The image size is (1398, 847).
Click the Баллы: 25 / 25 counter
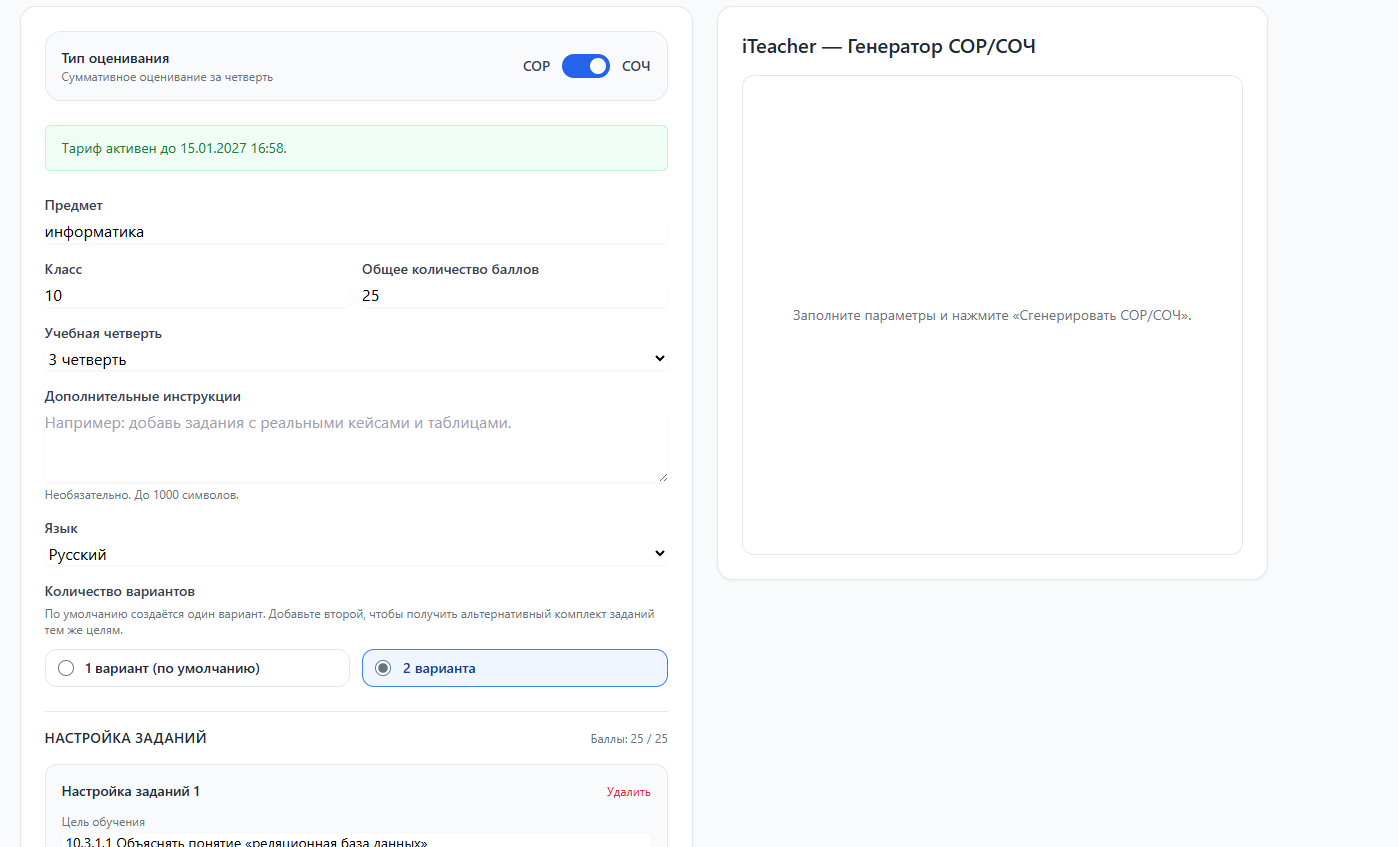628,739
